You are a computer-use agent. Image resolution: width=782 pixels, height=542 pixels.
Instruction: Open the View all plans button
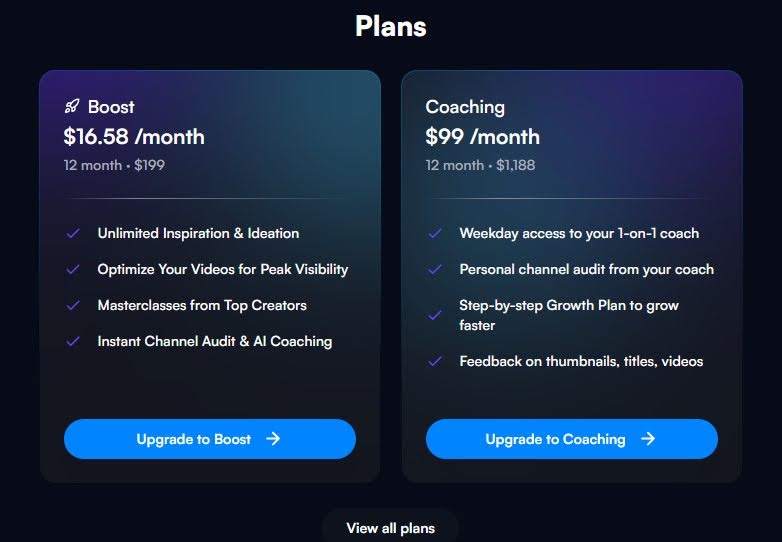(x=390, y=527)
